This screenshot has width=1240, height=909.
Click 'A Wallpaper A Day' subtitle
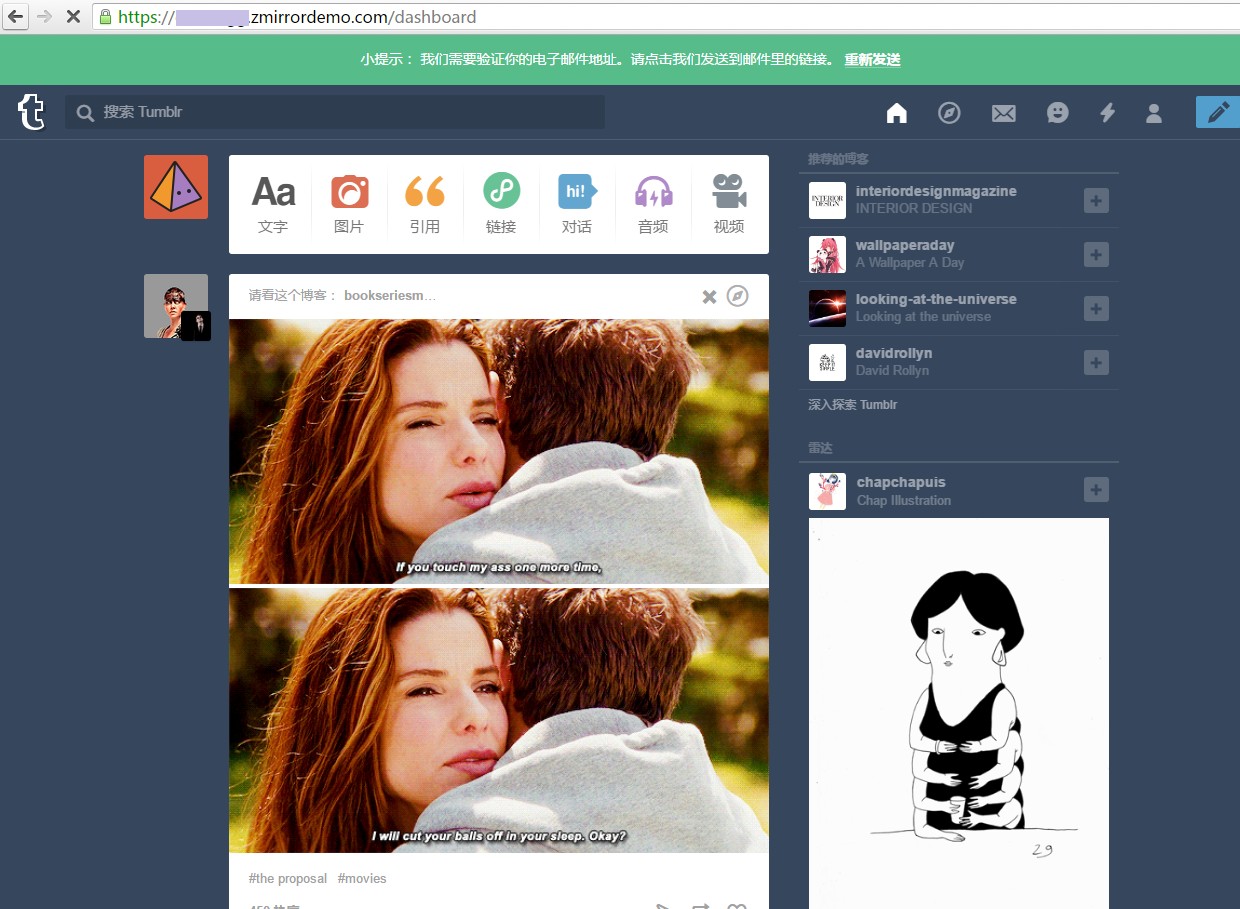click(x=910, y=263)
